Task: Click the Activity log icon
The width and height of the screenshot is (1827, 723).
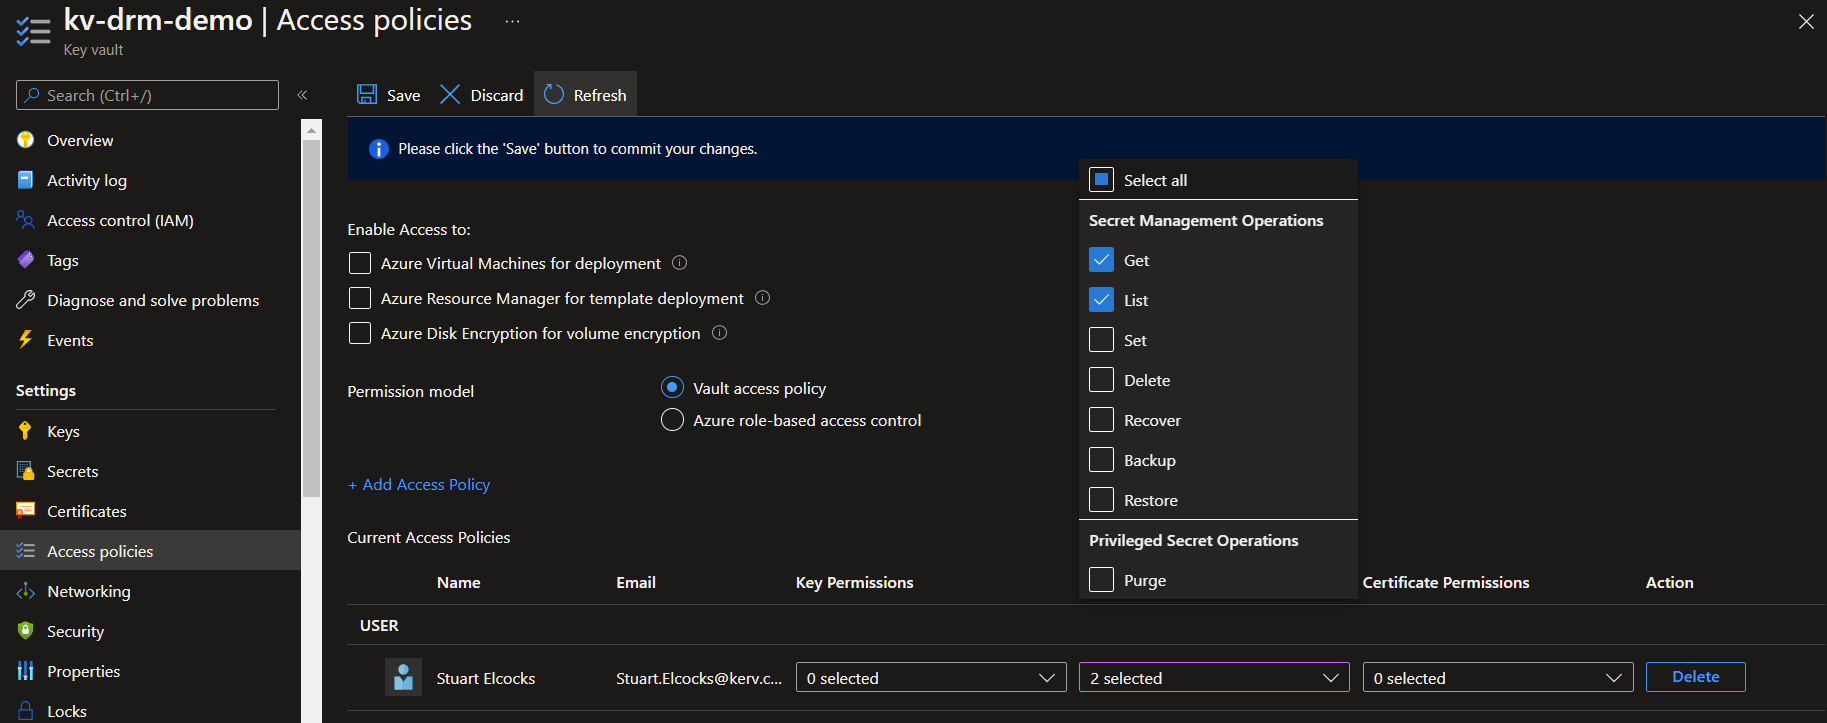Action: (26, 180)
